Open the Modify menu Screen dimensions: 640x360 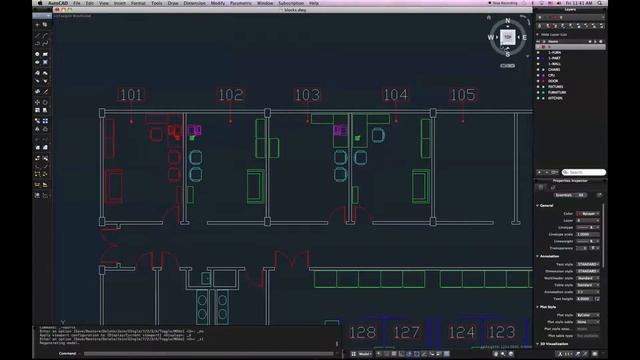[218, 3]
